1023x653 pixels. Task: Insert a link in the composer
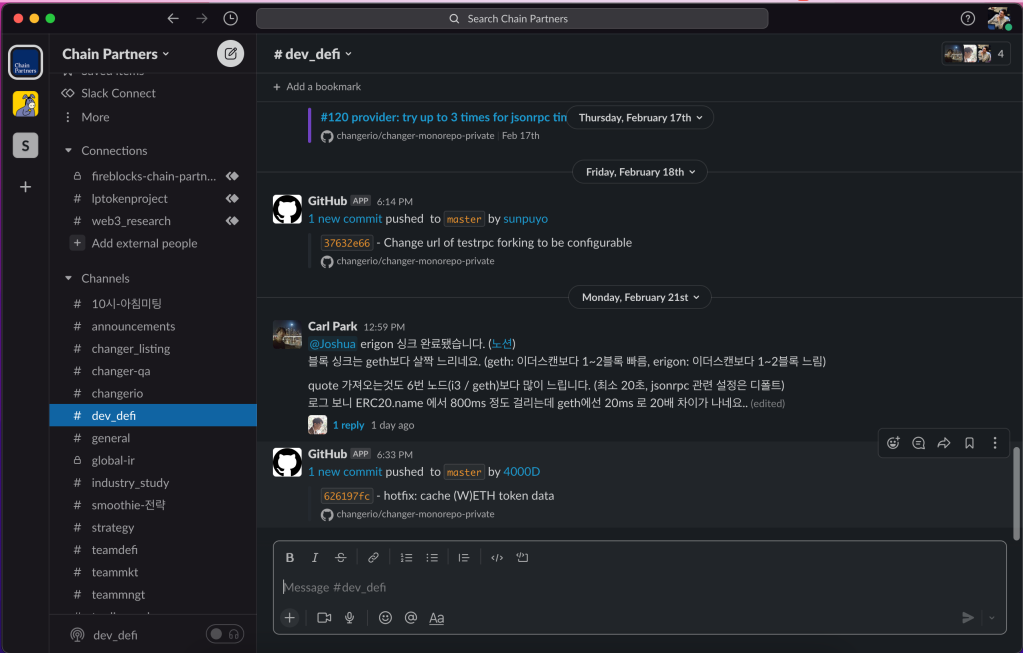pos(373,558)
